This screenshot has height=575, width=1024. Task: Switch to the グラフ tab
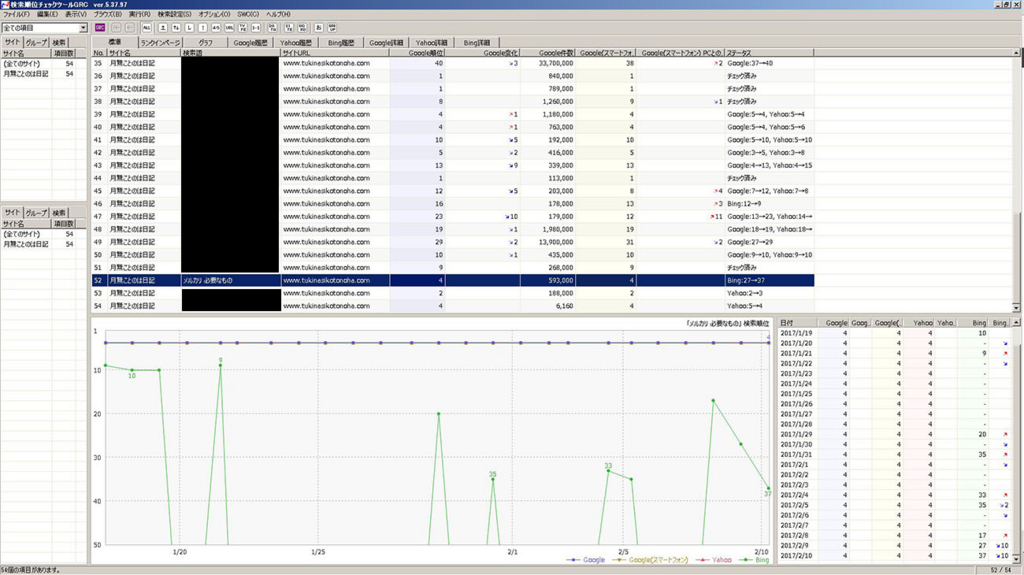205,42
